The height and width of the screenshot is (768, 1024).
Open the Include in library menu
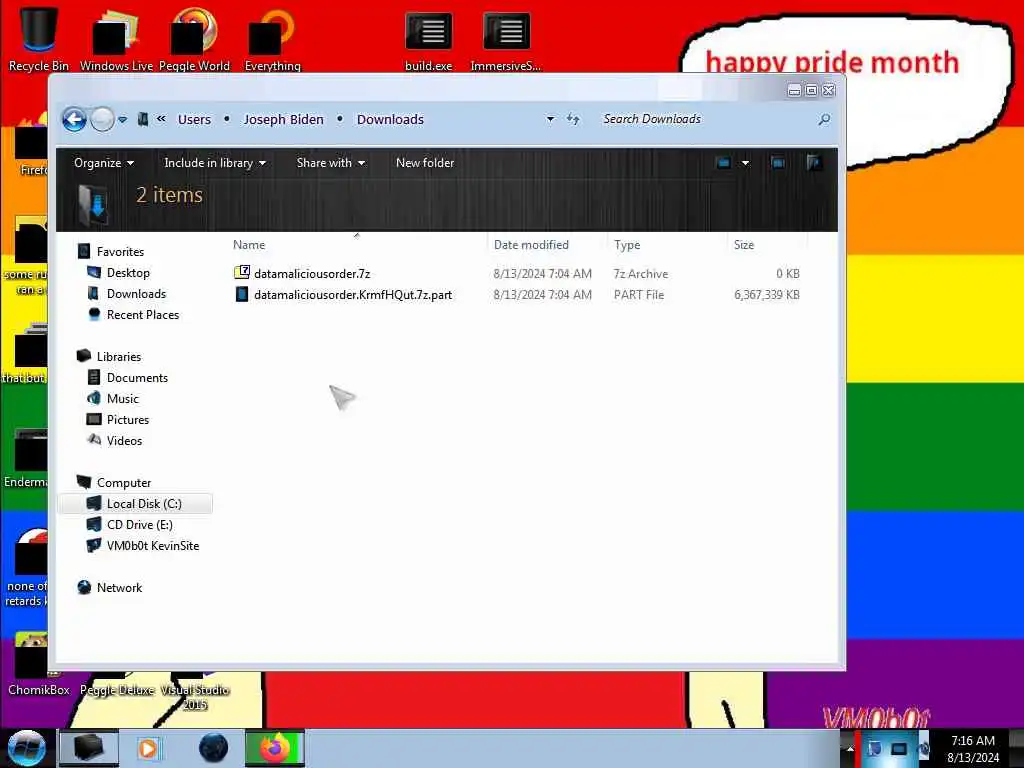215,163
